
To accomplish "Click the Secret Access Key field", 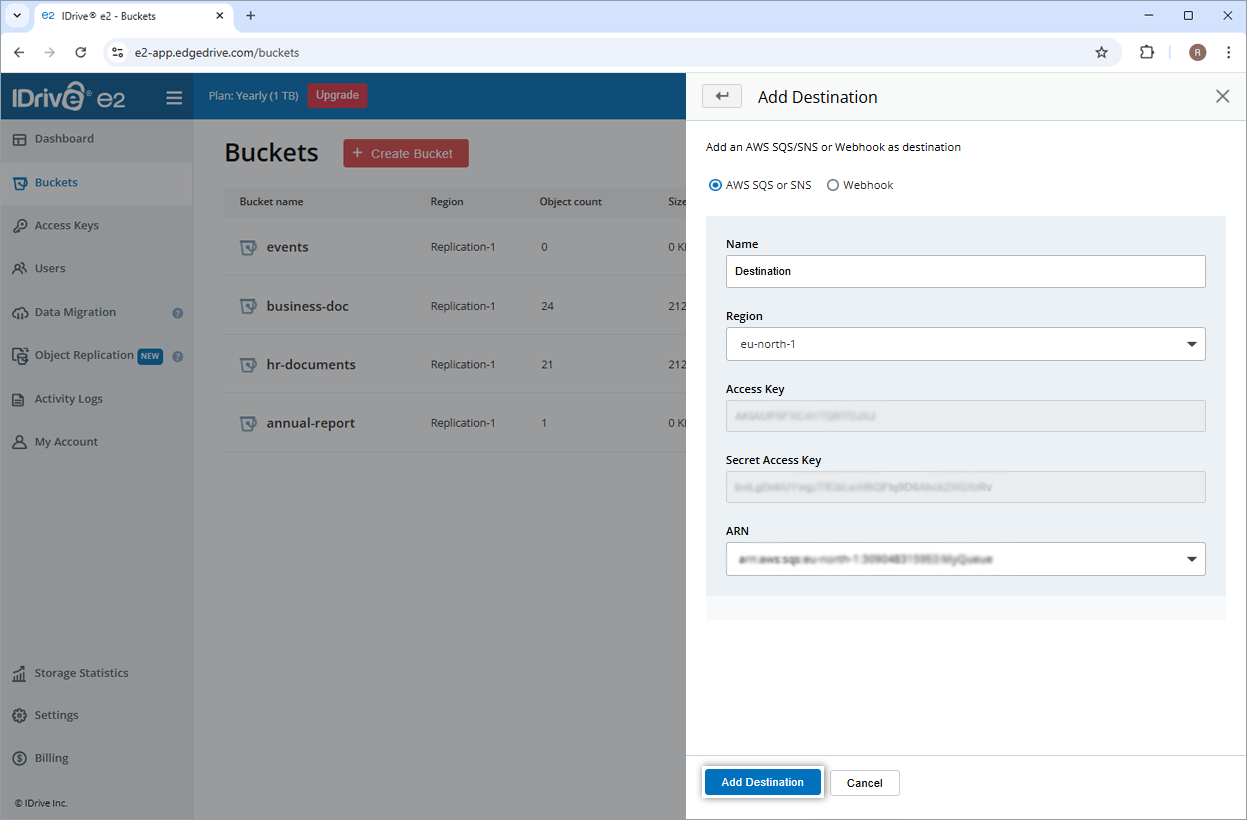I will 965,487.
